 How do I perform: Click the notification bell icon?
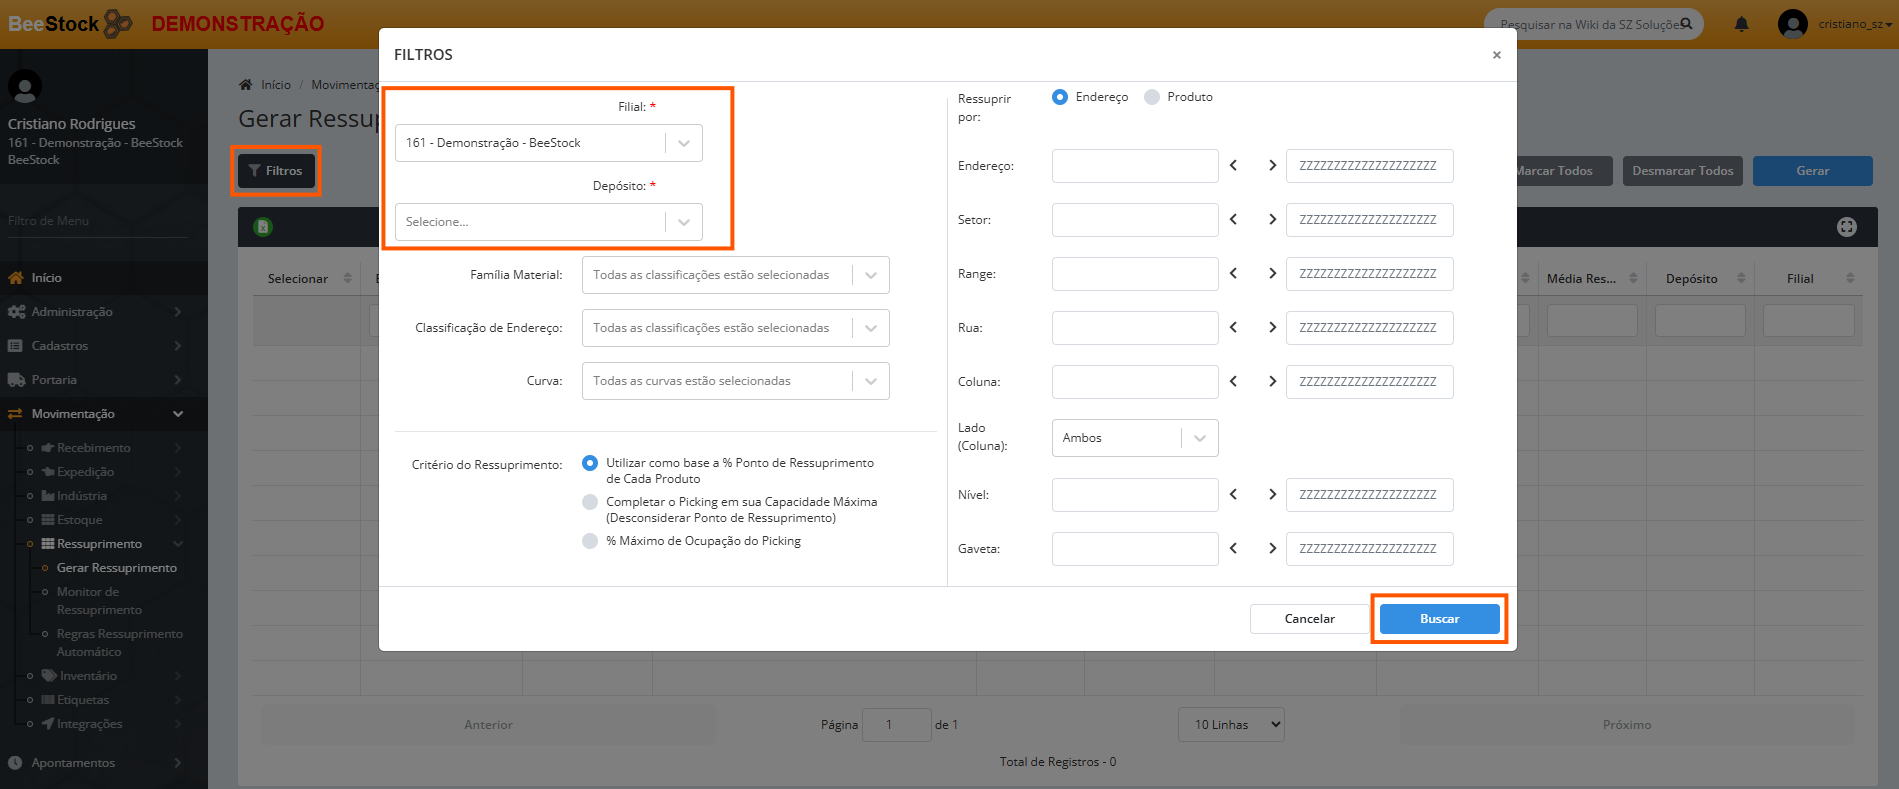(1741, 24)
